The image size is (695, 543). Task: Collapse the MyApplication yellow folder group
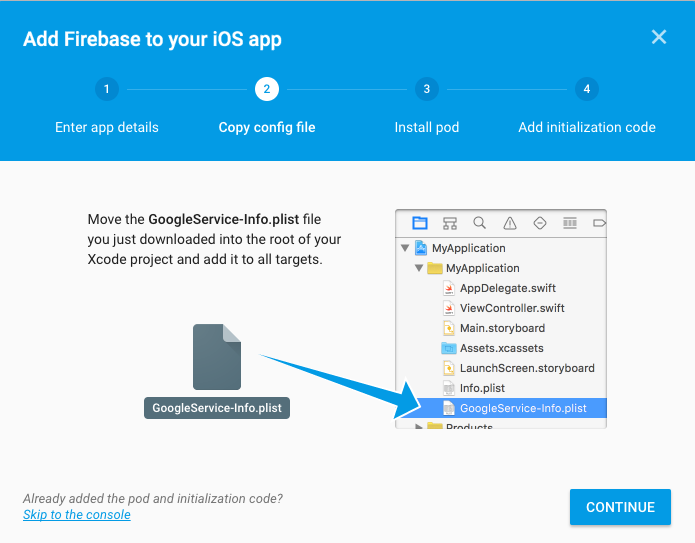[x=419, y=268]
